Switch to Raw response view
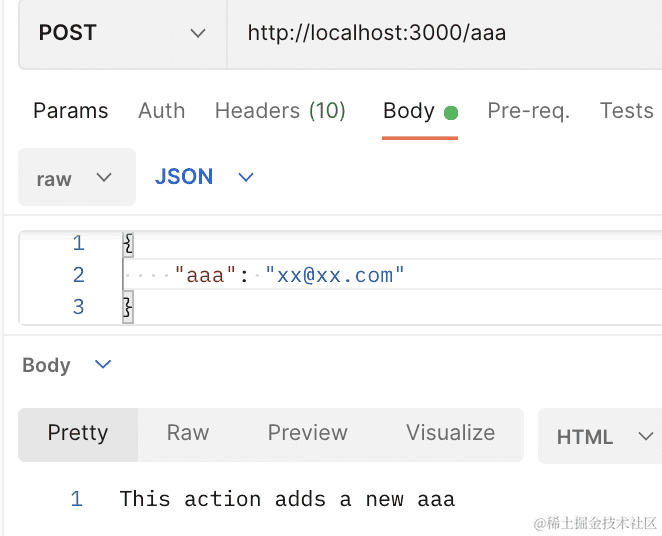Image resolution: width=662 pixels, height=536 pixels. (188, 433)
